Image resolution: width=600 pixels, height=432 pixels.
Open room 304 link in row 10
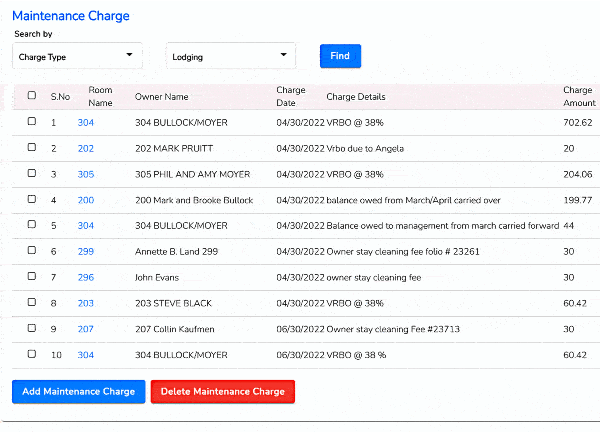pos(86,355)
